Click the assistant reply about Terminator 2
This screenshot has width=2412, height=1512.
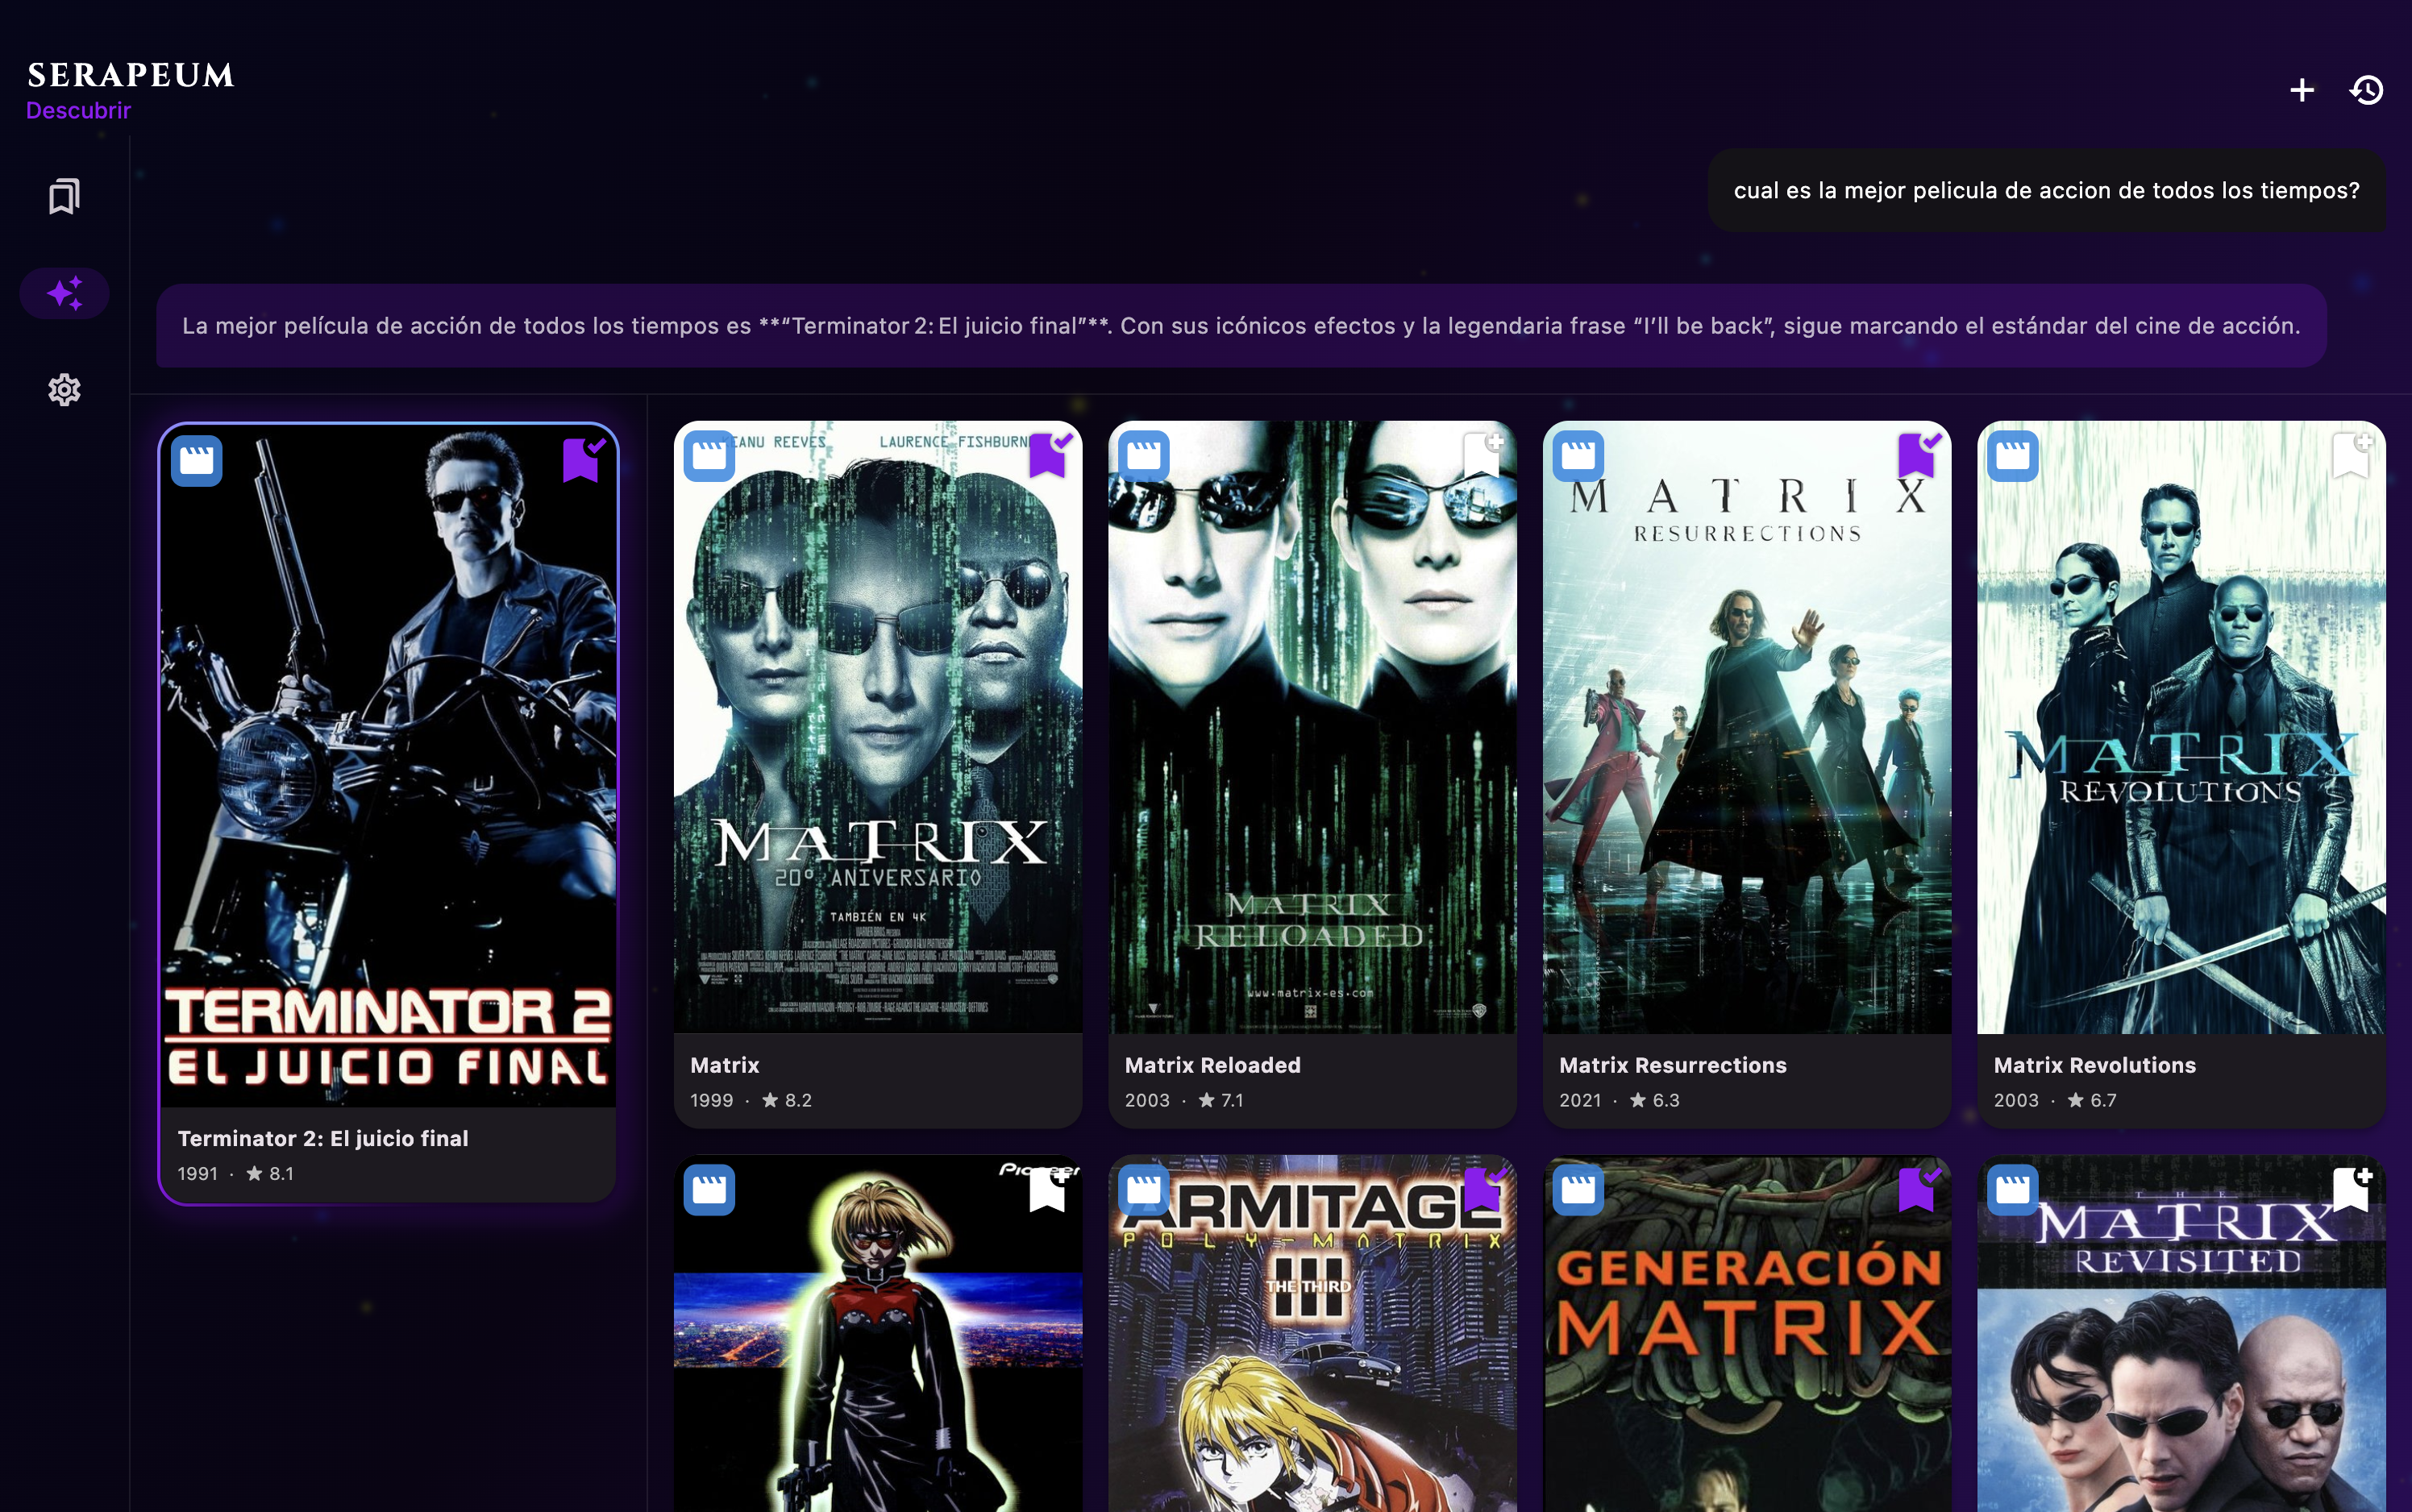coord(1241,325)
